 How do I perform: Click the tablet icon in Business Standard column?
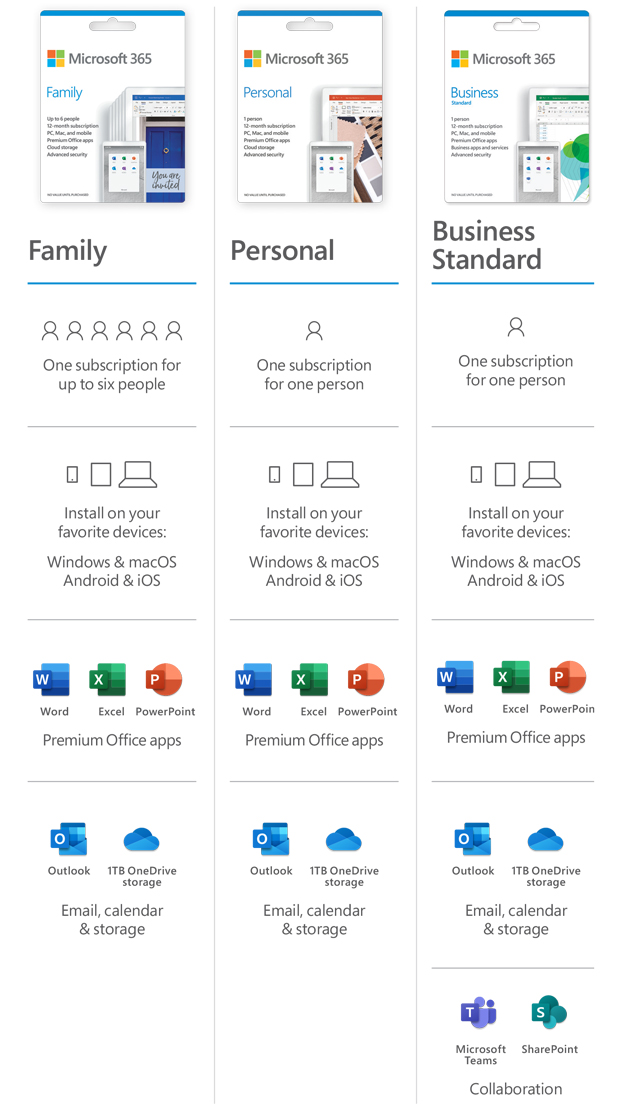(x=505, y=474)
